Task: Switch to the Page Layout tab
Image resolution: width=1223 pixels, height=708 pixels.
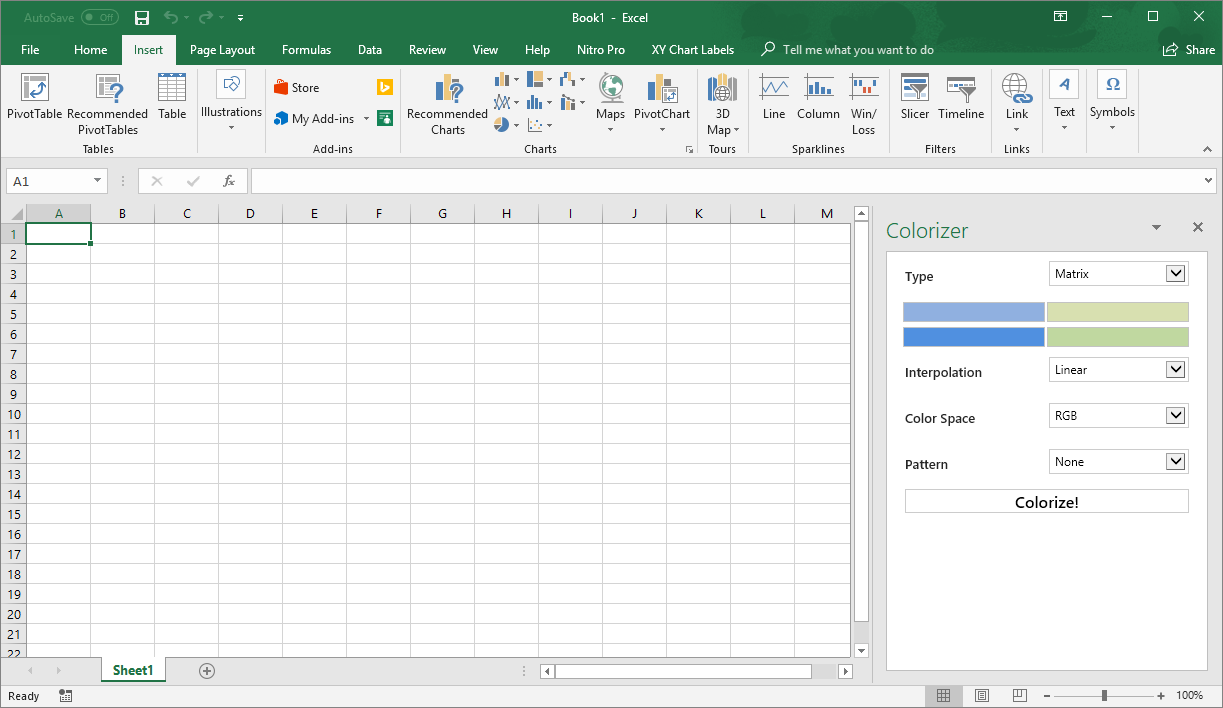Action: [222, 50]
